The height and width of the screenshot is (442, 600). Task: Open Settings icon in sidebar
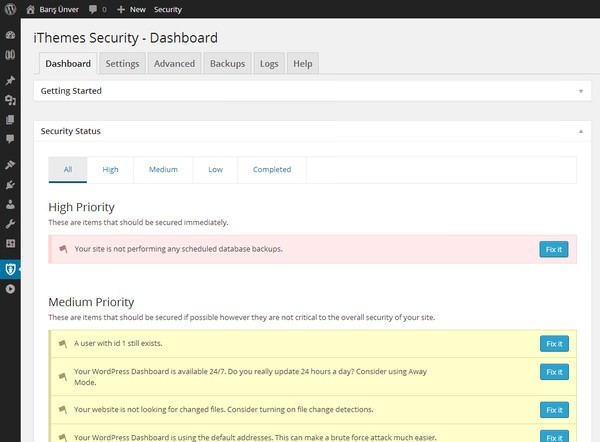10,243
